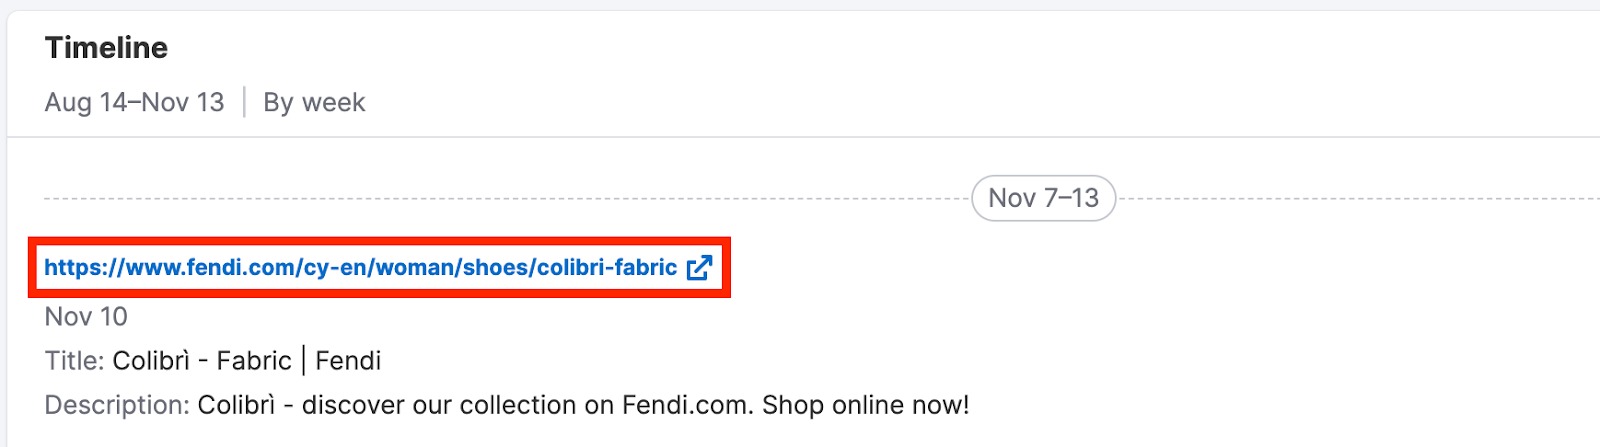Click the Aug 14–Nov 13 date range
Image resolution: width=1600 pixels, height=447 pixels.
tap(134, 103)
